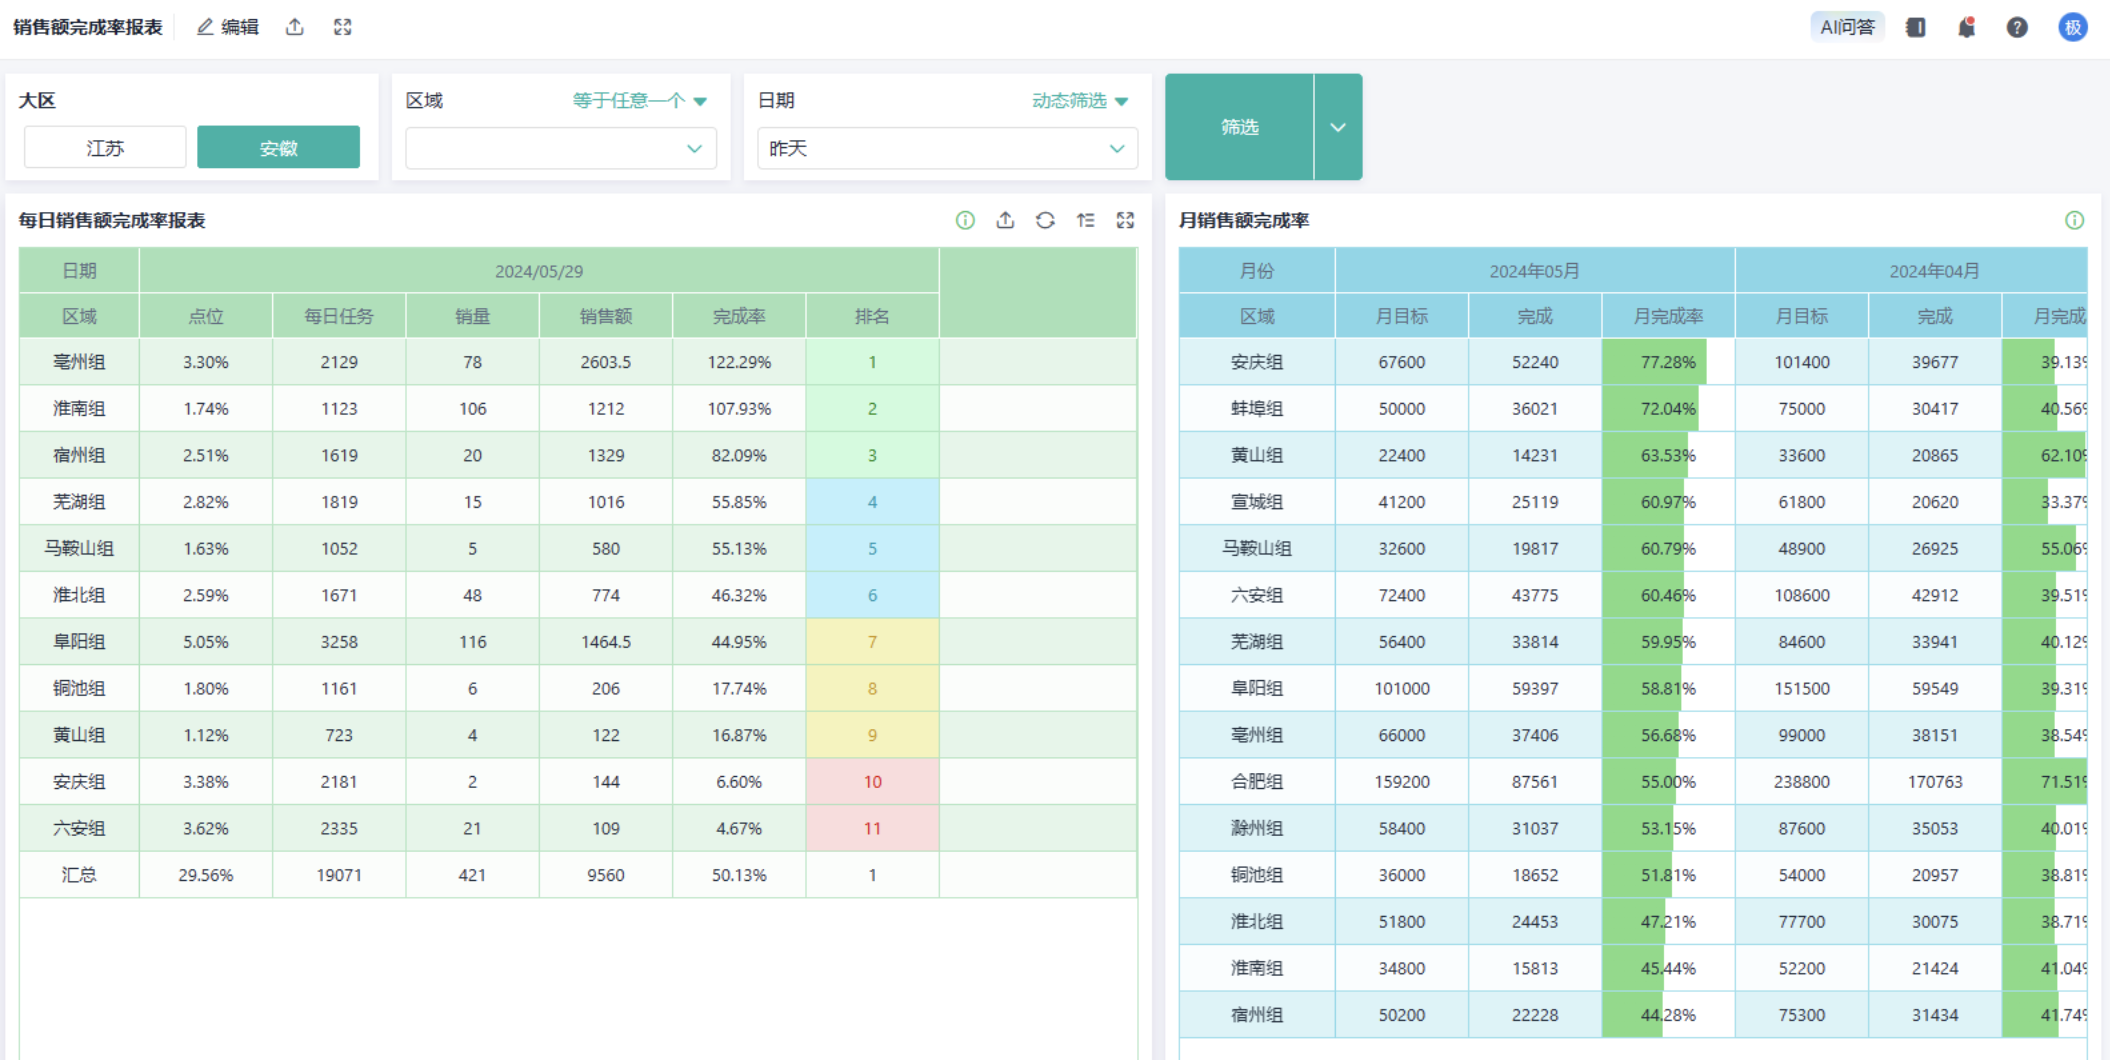This screenshot has width=2110, height=1060.
Task: Expand the arrow next to 筛选 button
Action: tap(1338, 127)
